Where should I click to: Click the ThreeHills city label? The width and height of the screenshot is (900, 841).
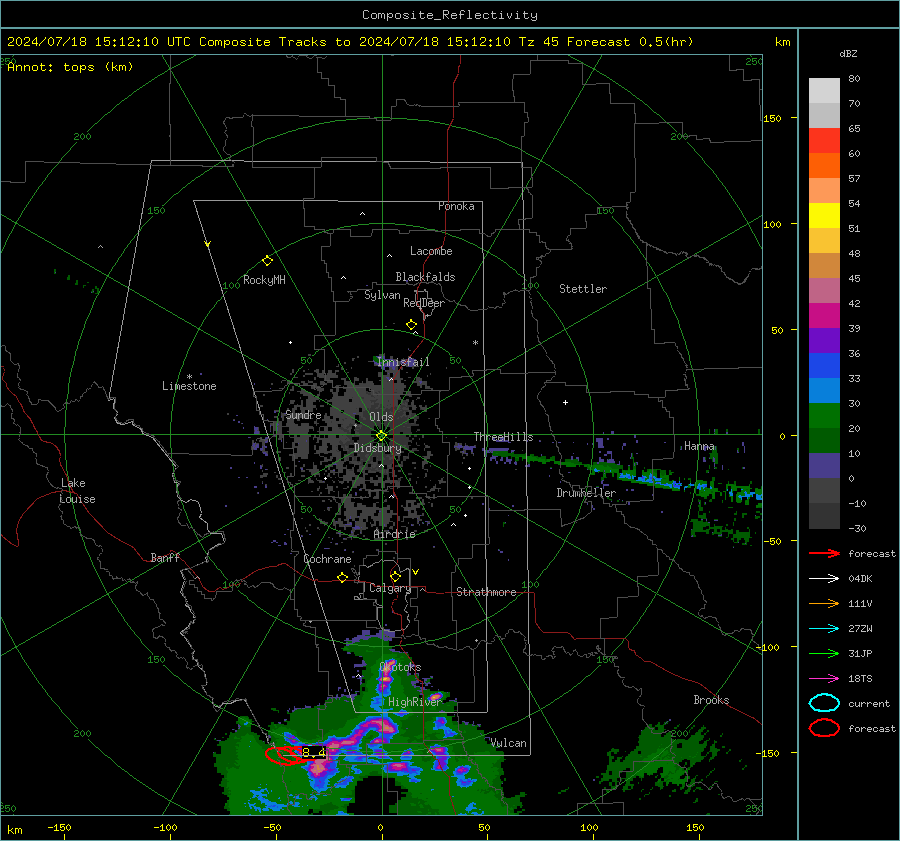pyautogui.click(x=503, y=437)
